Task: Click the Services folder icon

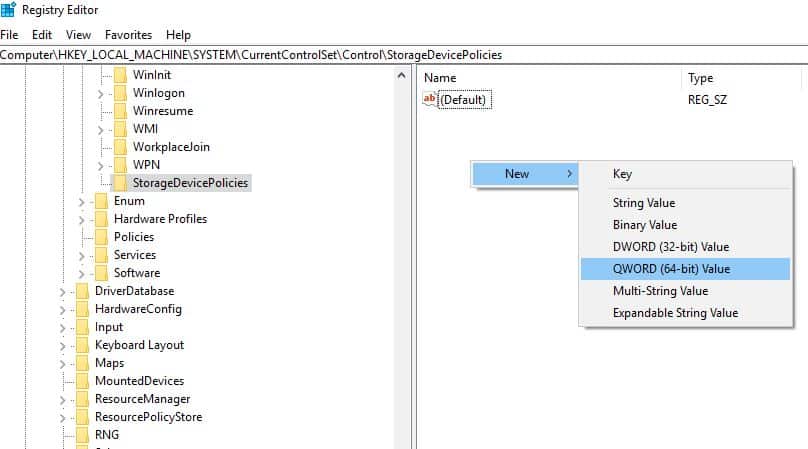Action: (102, 256)
